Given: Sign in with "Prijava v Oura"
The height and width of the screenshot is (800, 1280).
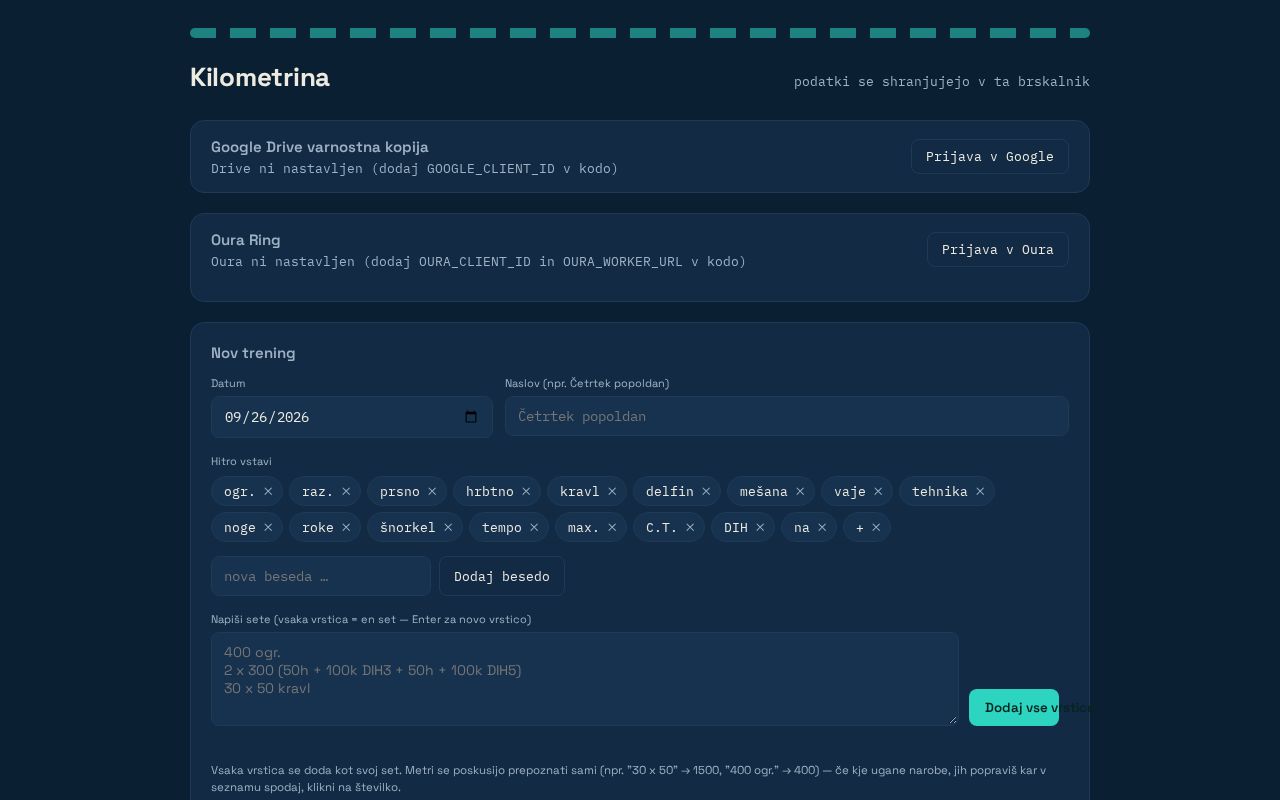Looking at the screenshot, I should click(x=998, y=250).
